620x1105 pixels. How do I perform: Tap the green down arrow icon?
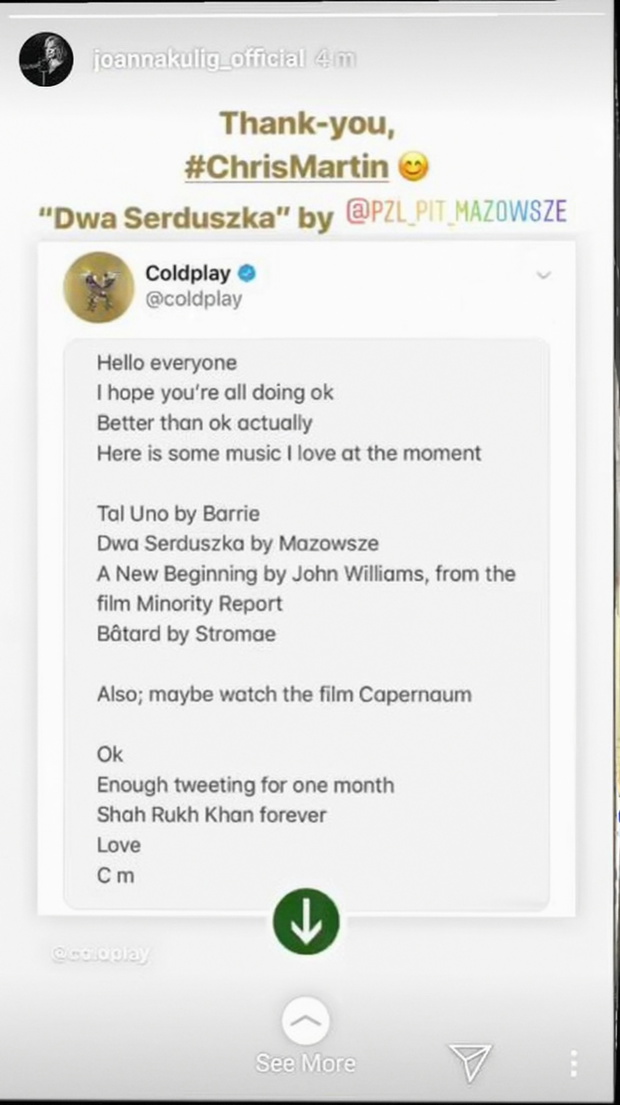306,920
